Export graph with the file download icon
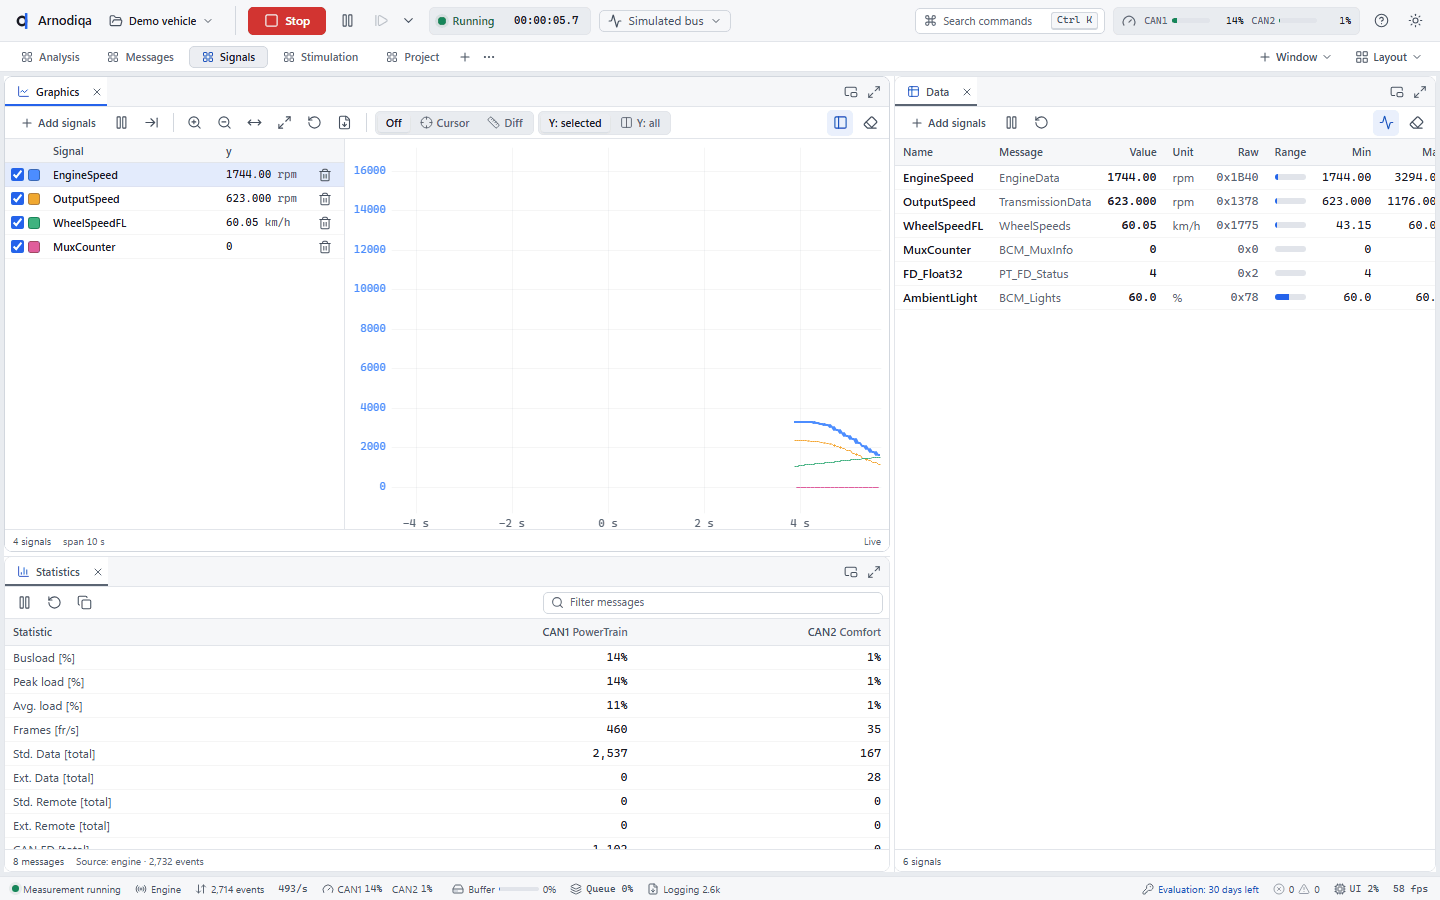The width and height of the screenshot is (1440, 900). [x=344, y=123]
